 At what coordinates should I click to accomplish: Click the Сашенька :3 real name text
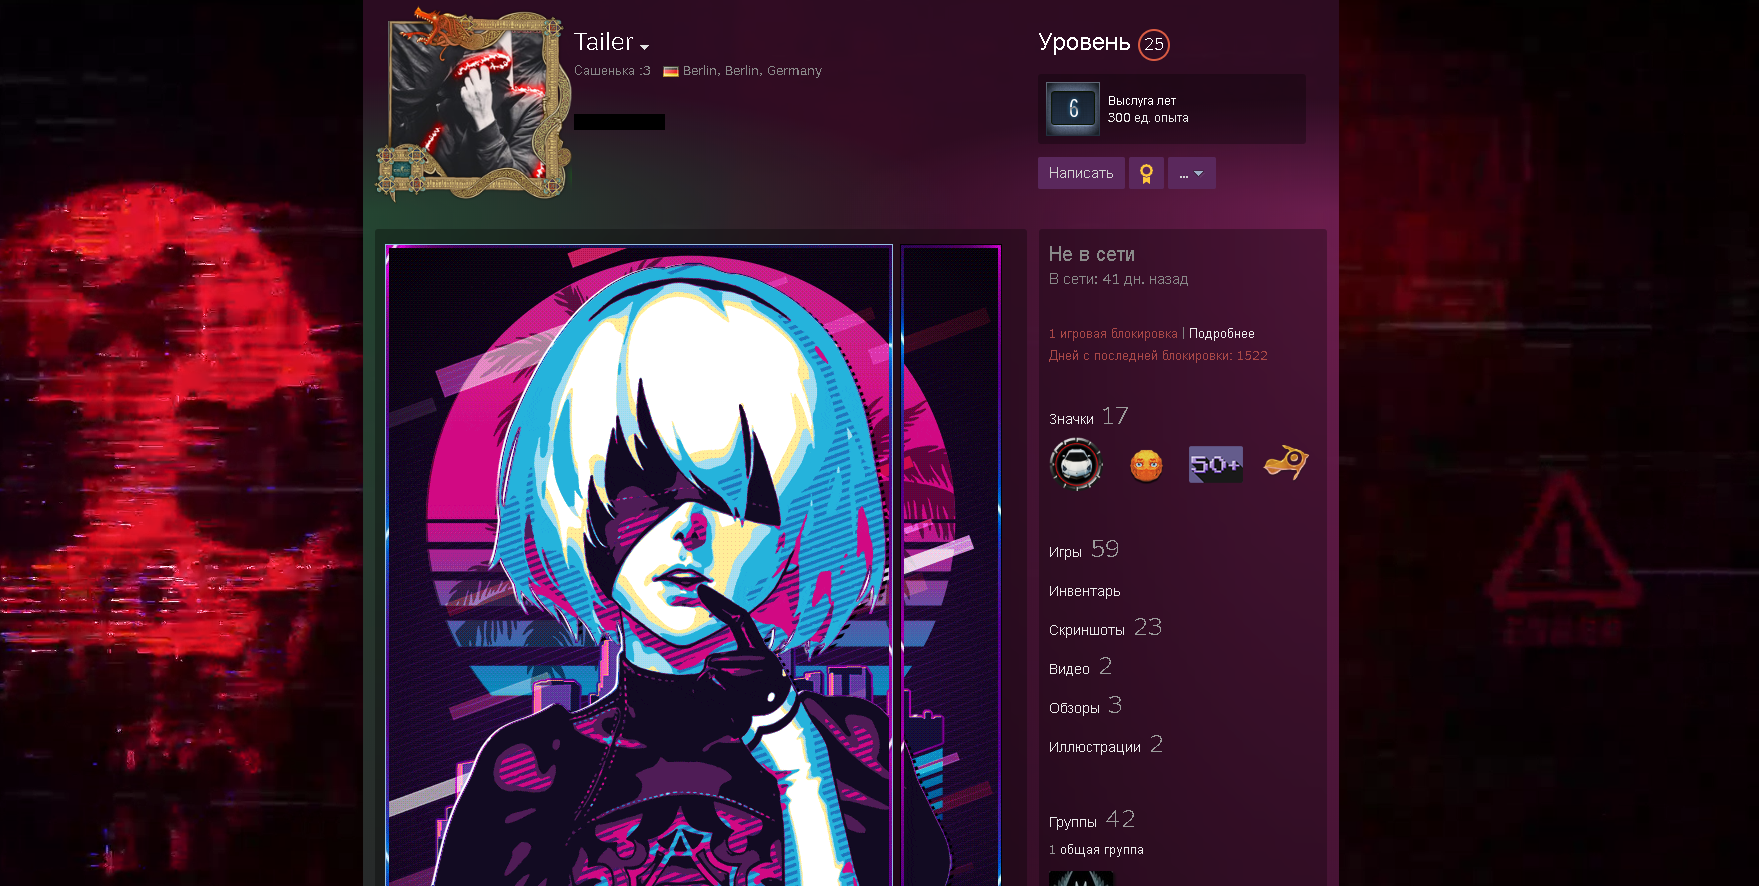click(x=612, y=71)
